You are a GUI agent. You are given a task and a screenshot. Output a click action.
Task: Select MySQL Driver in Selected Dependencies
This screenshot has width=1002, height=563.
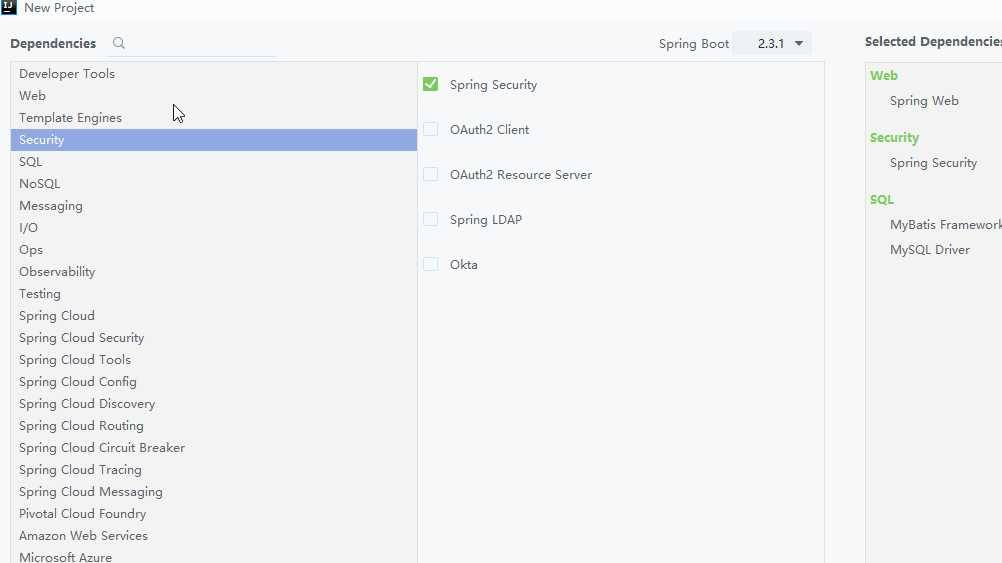click(930, 250)
